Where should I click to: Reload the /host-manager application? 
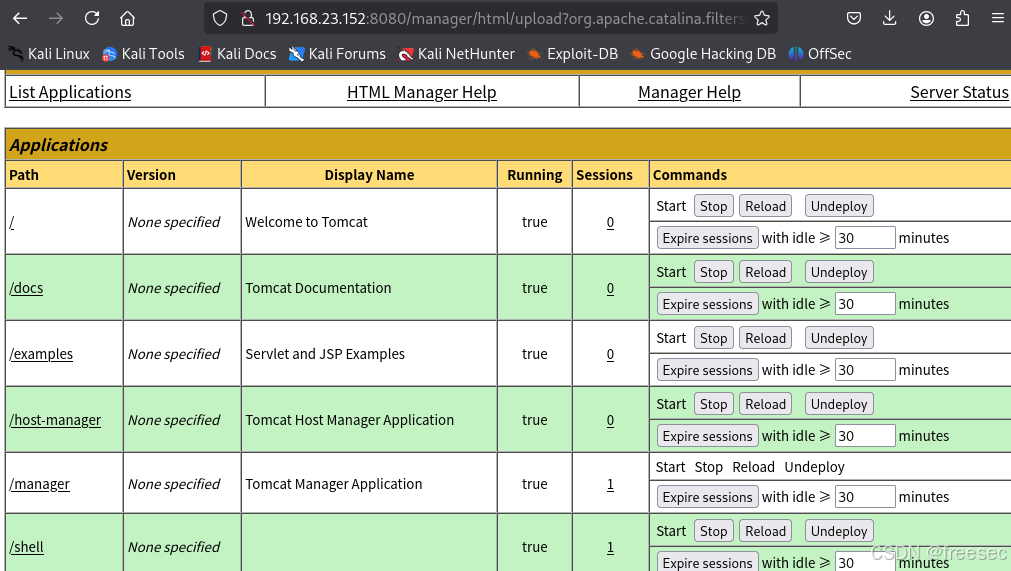(765, 404)
